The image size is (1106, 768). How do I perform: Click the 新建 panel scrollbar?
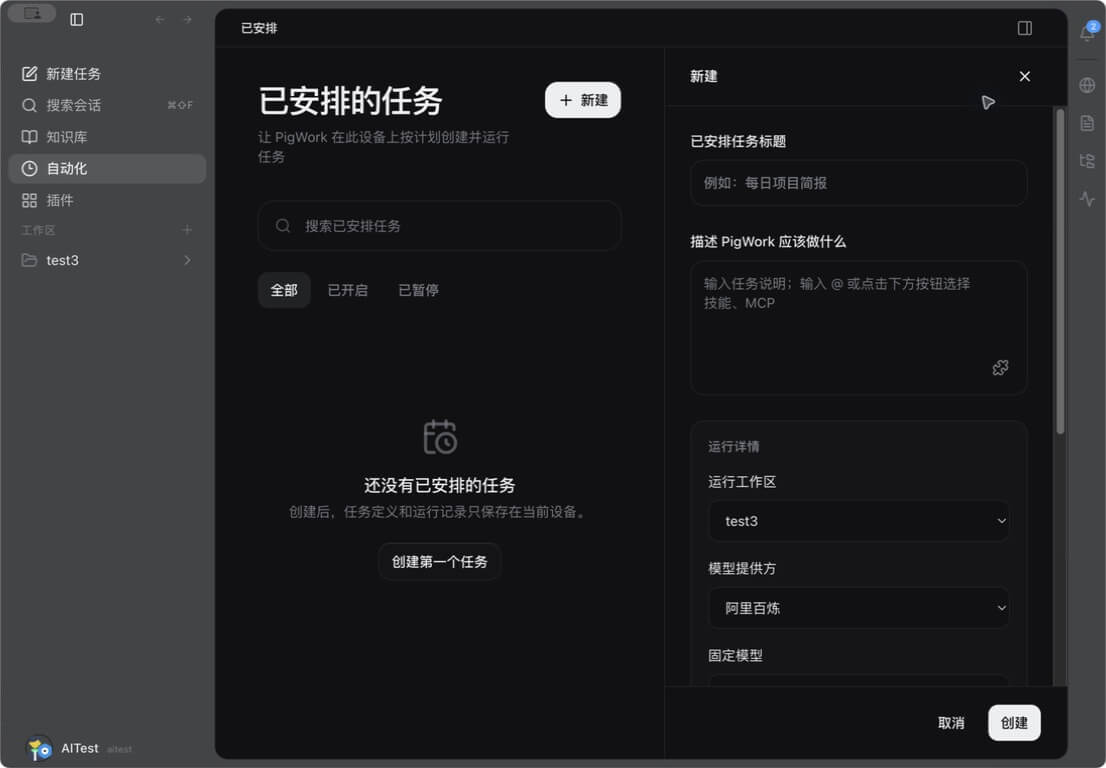coord(1060,272)
